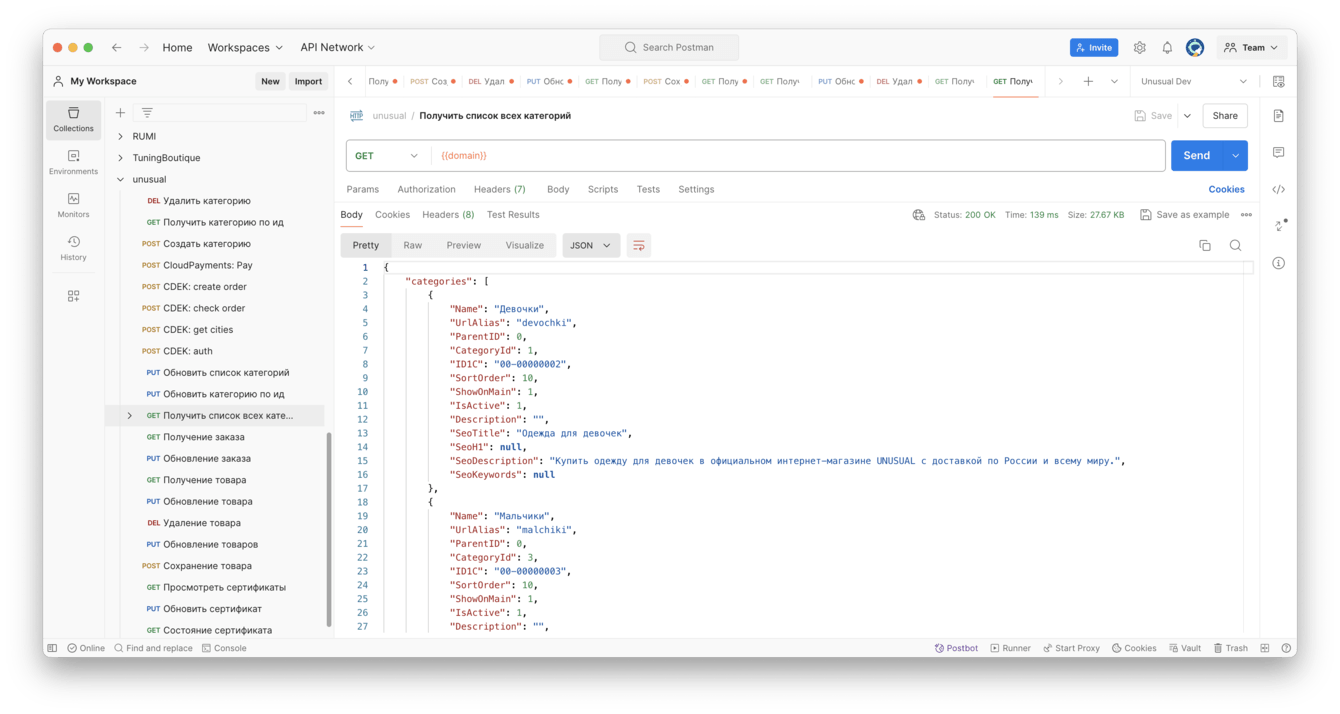Click the collections sidebar vertical scrollbar

point(329,530)
